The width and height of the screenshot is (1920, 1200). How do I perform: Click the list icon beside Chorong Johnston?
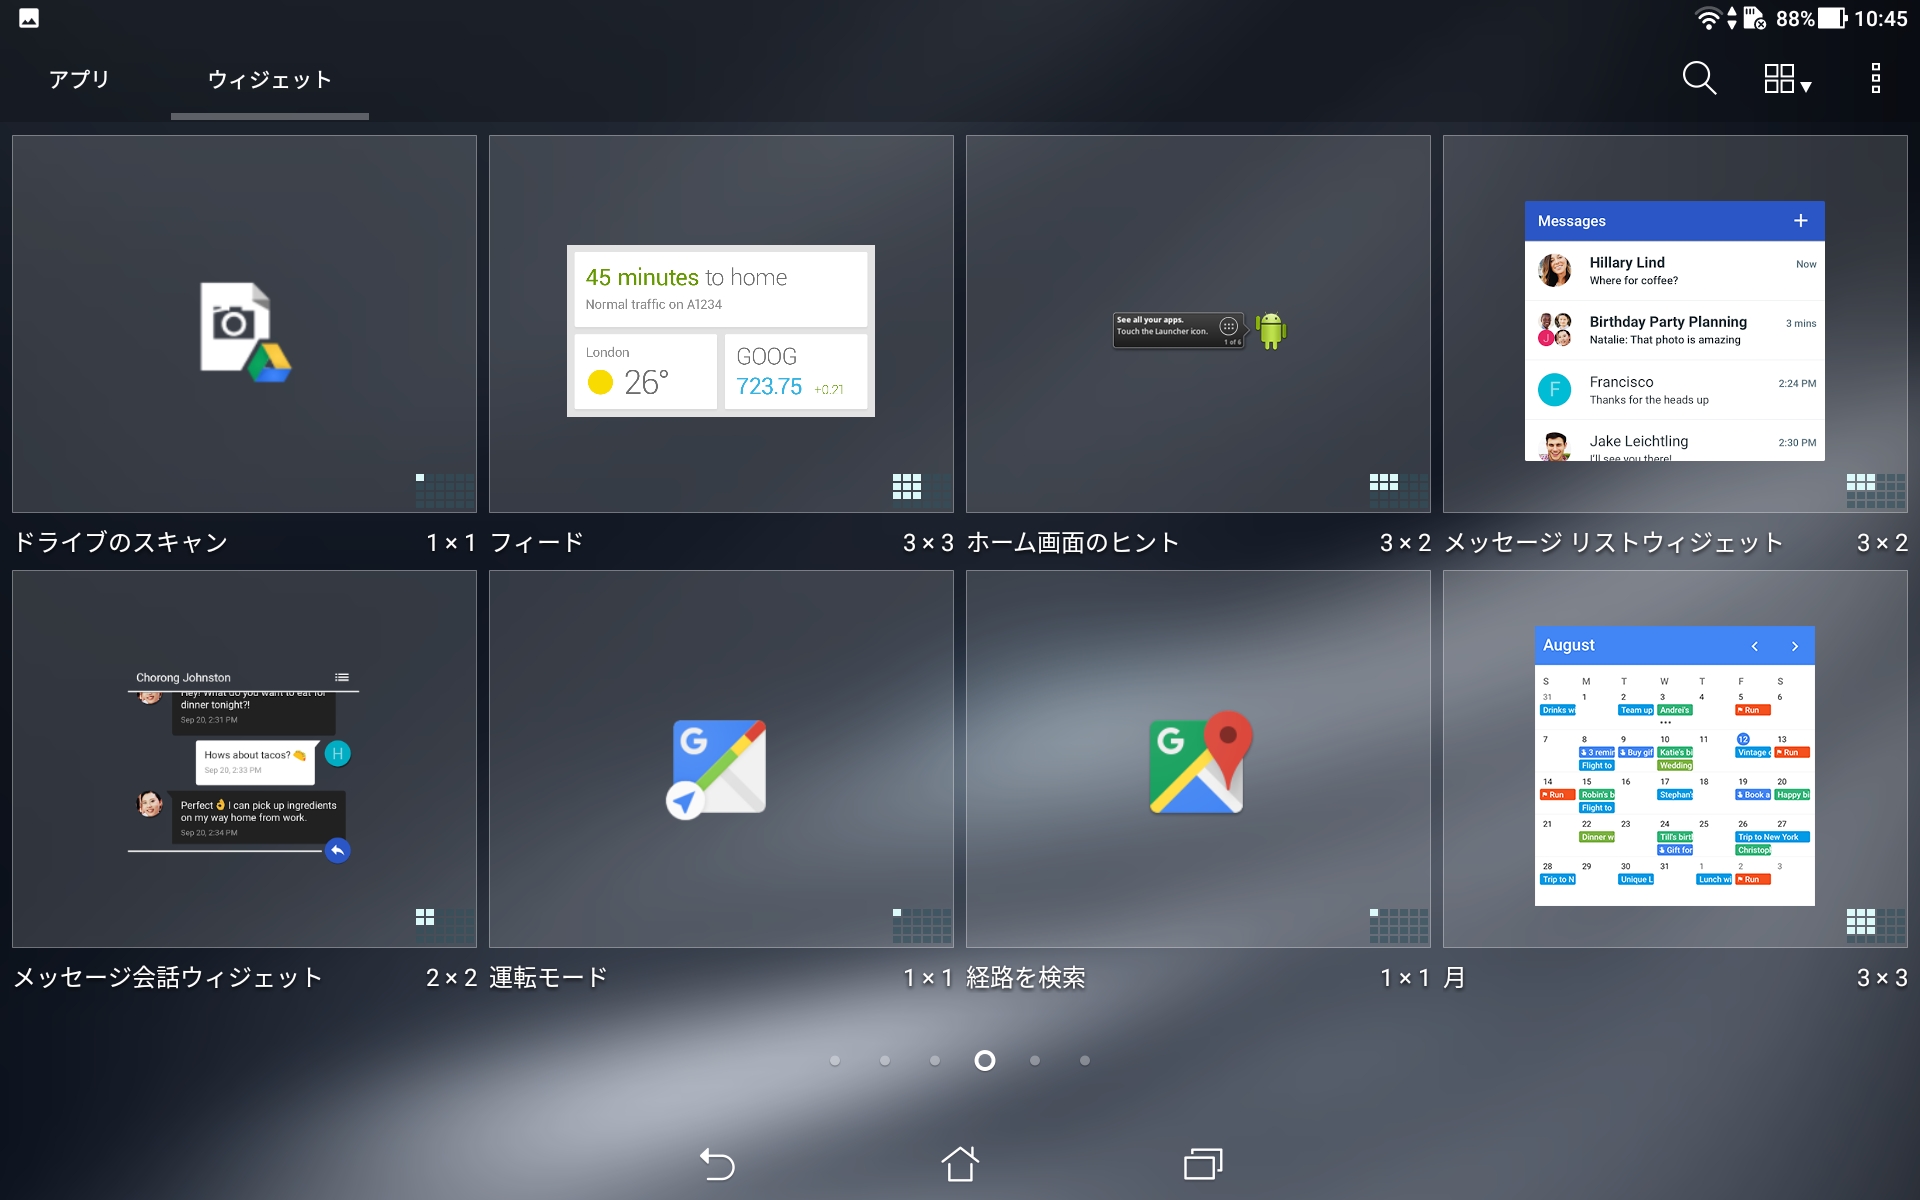click(342, 677)
